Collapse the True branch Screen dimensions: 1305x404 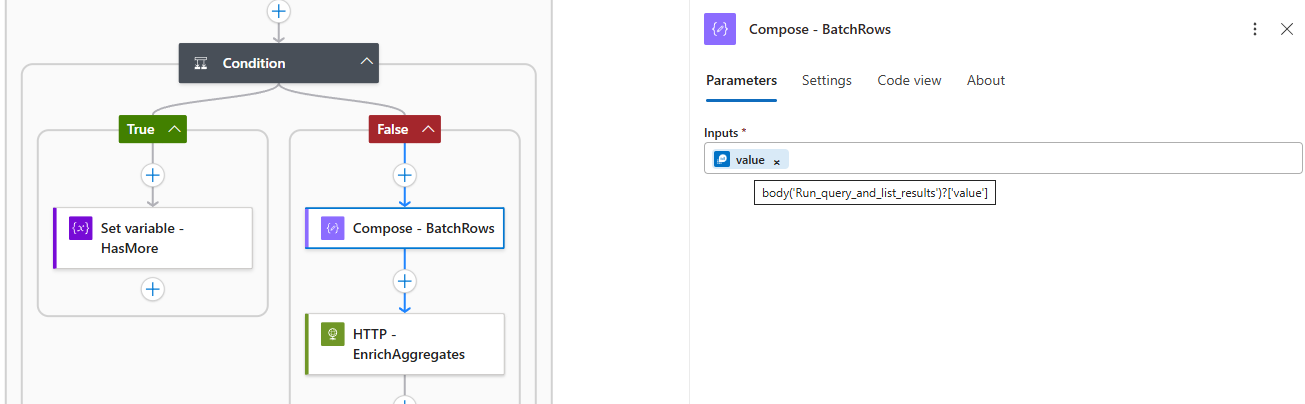(175, 129)
